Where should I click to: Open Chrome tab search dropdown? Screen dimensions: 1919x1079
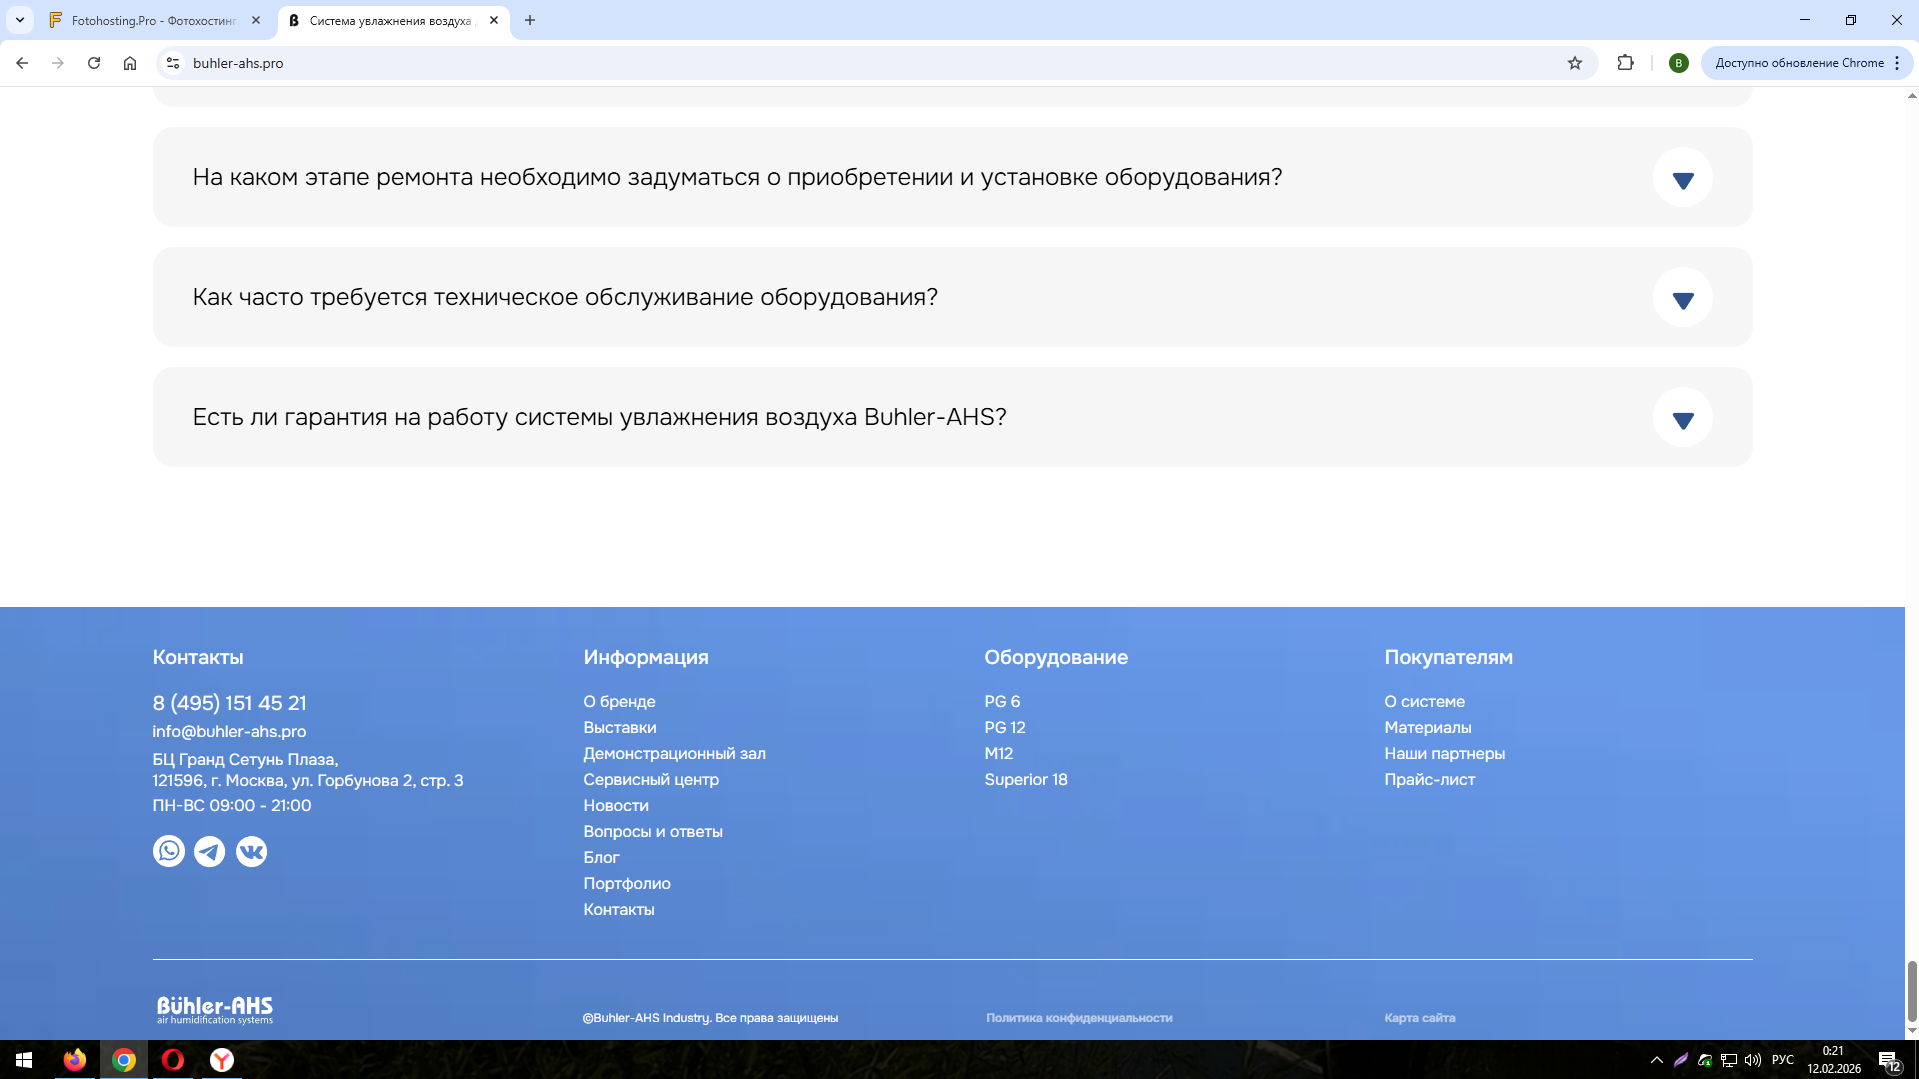(x=20, y=20)
